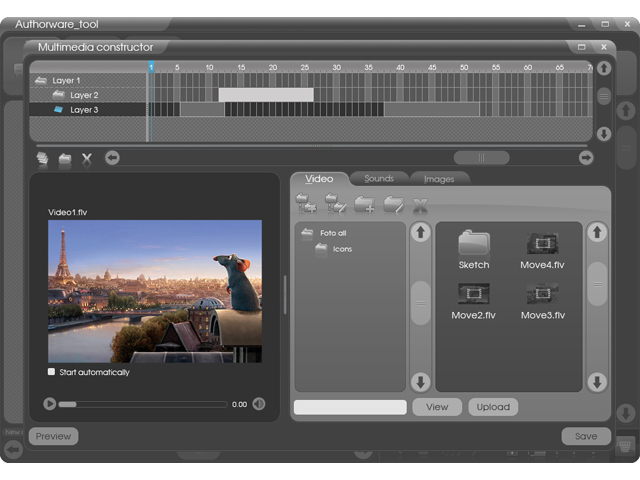This screenshot has width=640, height=480.
Task: Click the Video1.flv preview image
Action: pos(155,291)
